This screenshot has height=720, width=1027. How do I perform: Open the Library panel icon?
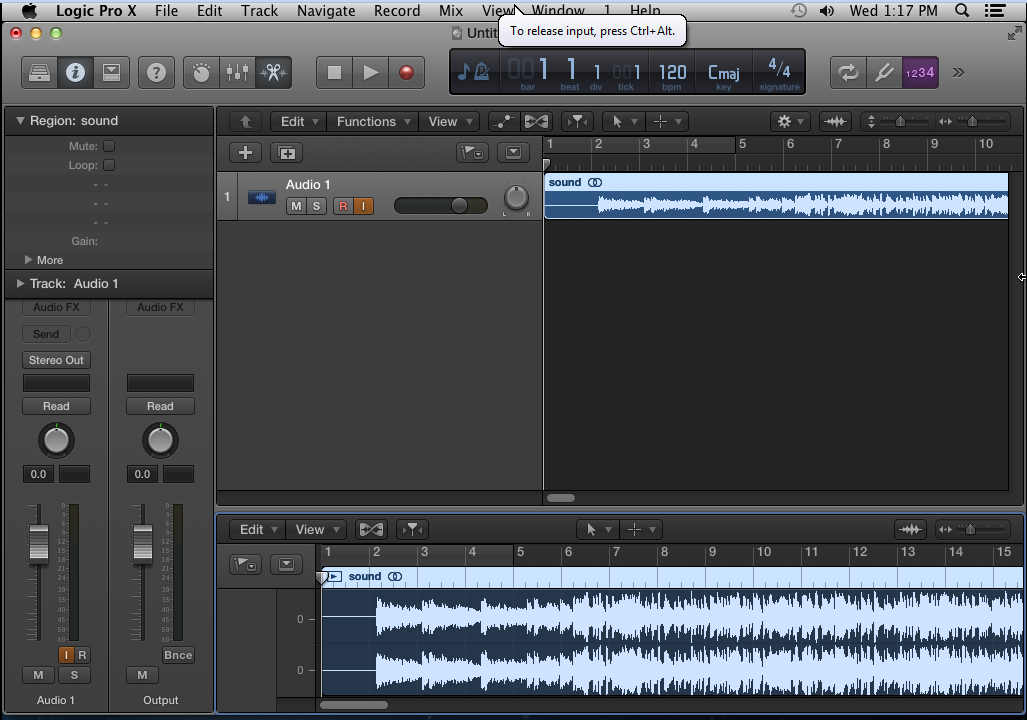point(39,72)
